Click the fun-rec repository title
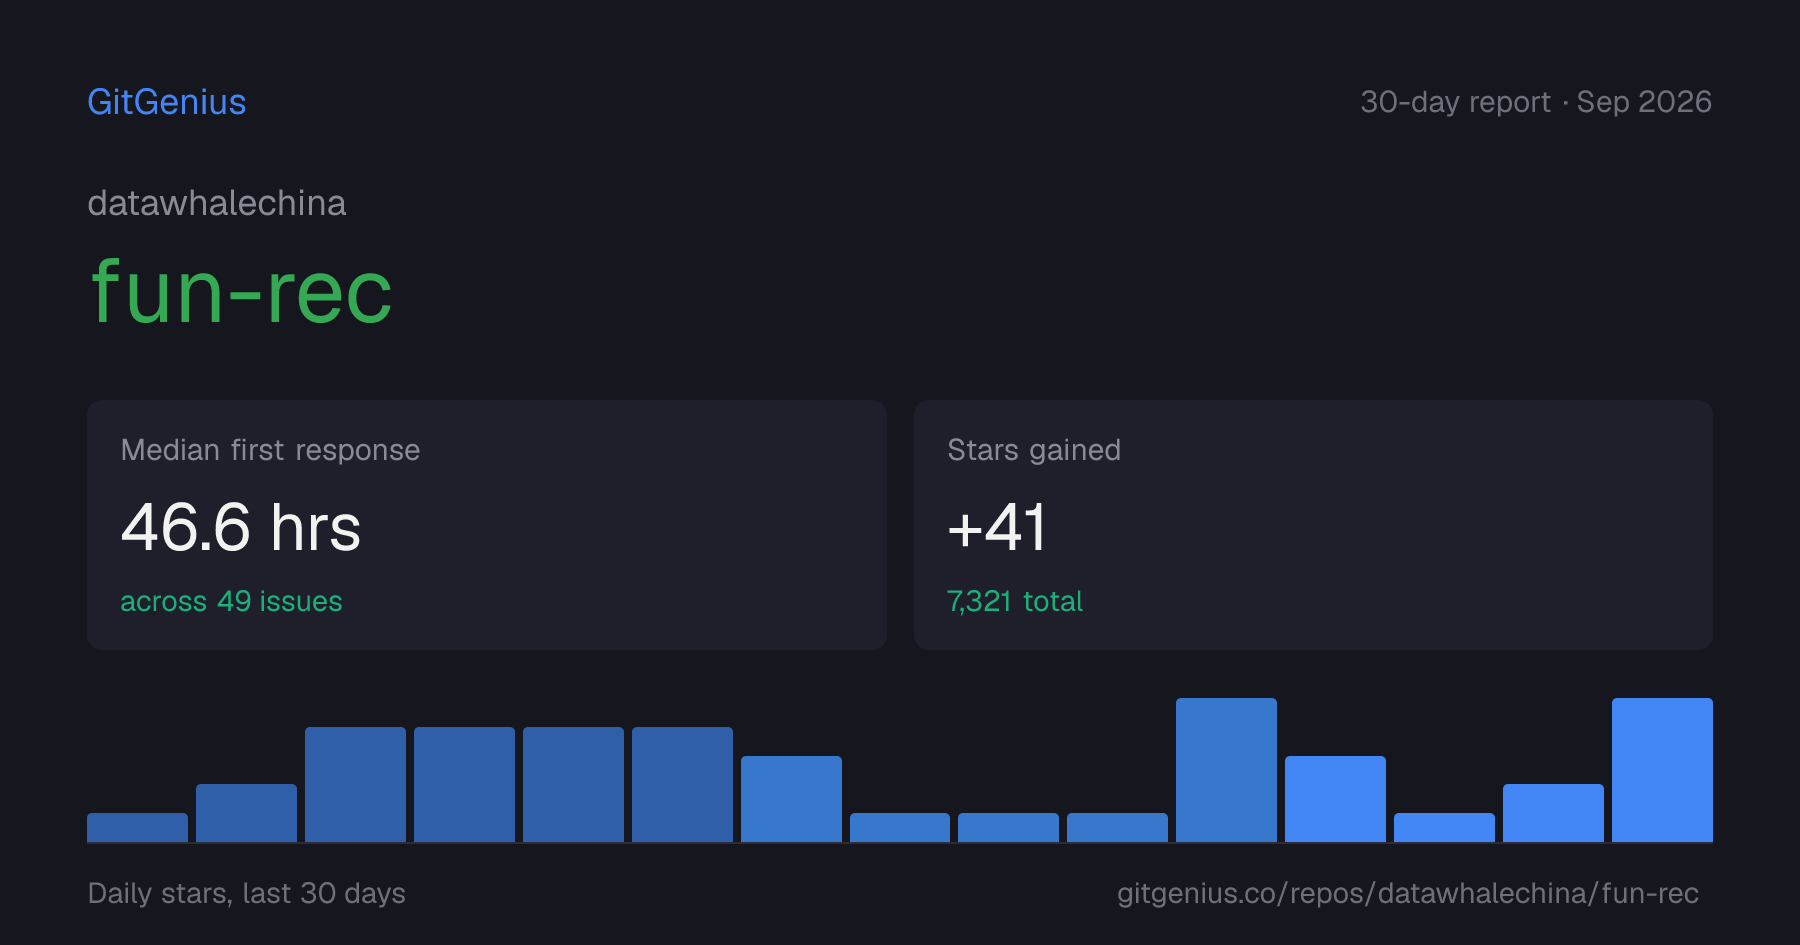 [241, 292]
